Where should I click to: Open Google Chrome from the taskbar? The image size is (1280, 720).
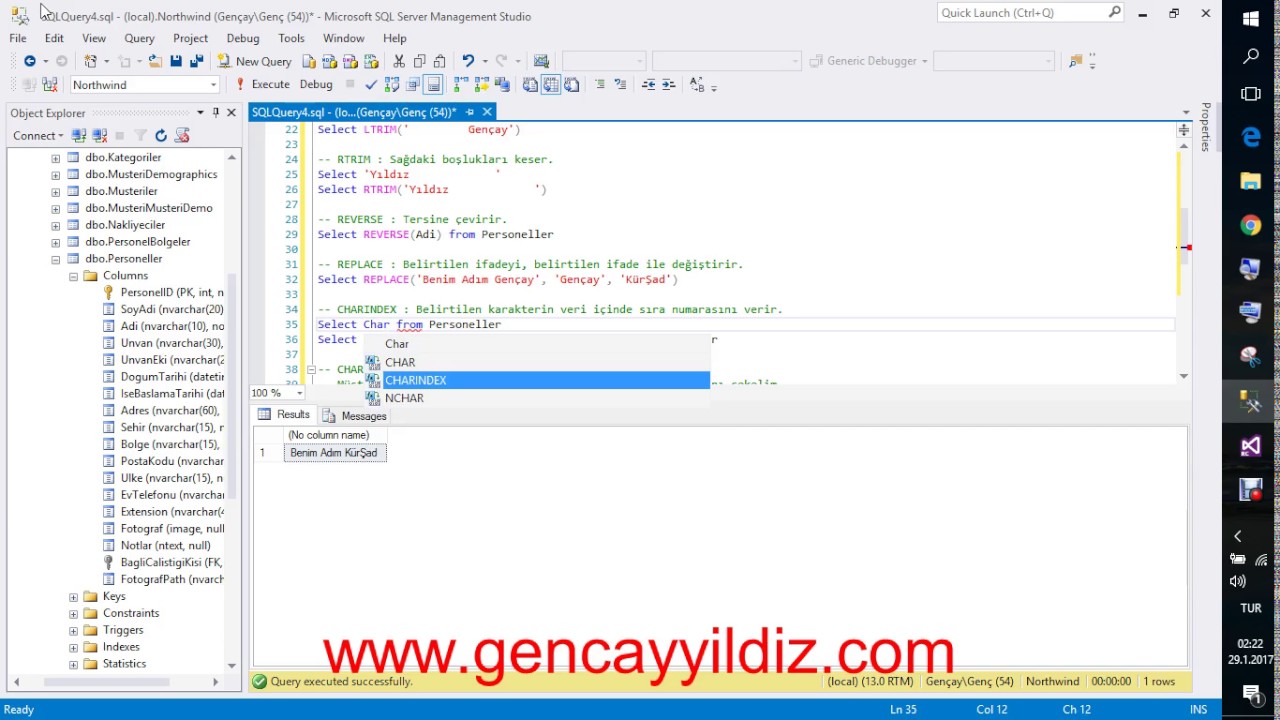click(1251, 225)
